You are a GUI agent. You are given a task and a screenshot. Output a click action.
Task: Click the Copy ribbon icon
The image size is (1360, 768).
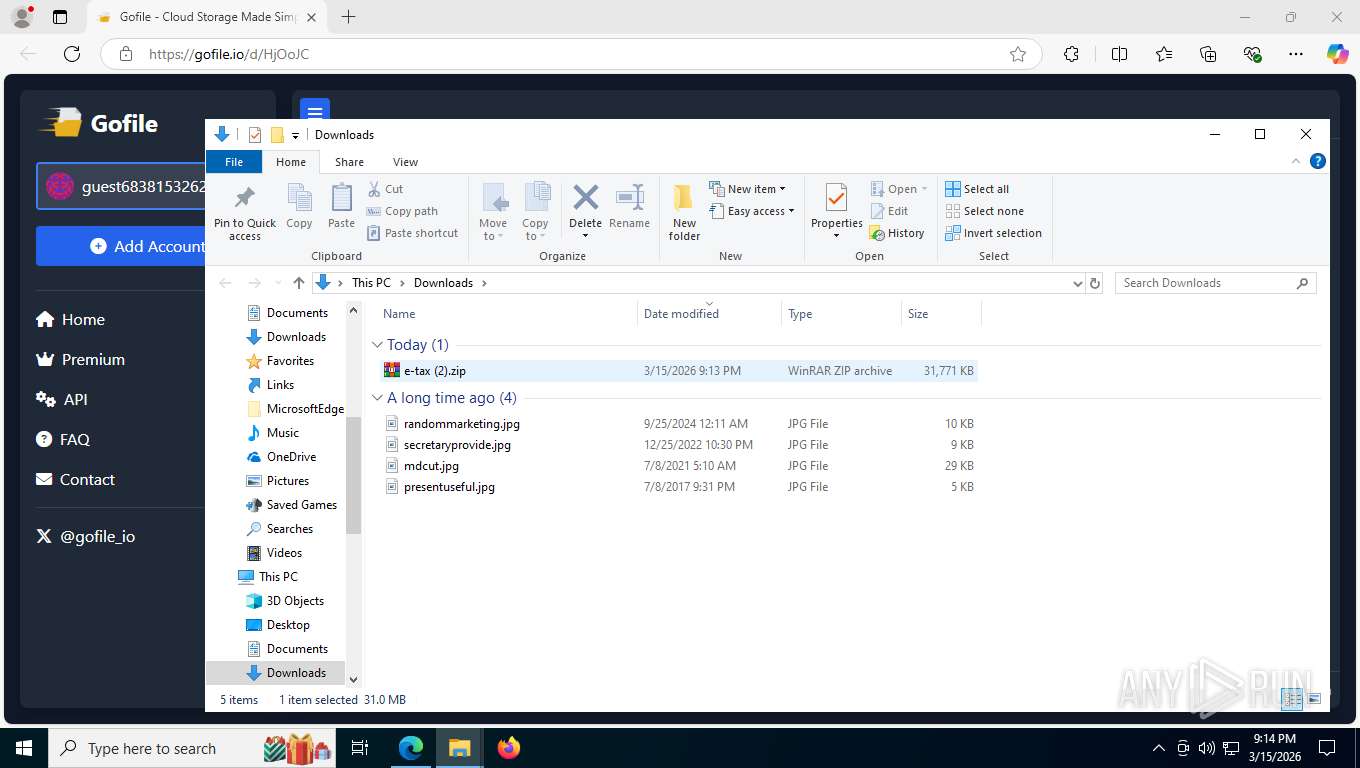299,197
